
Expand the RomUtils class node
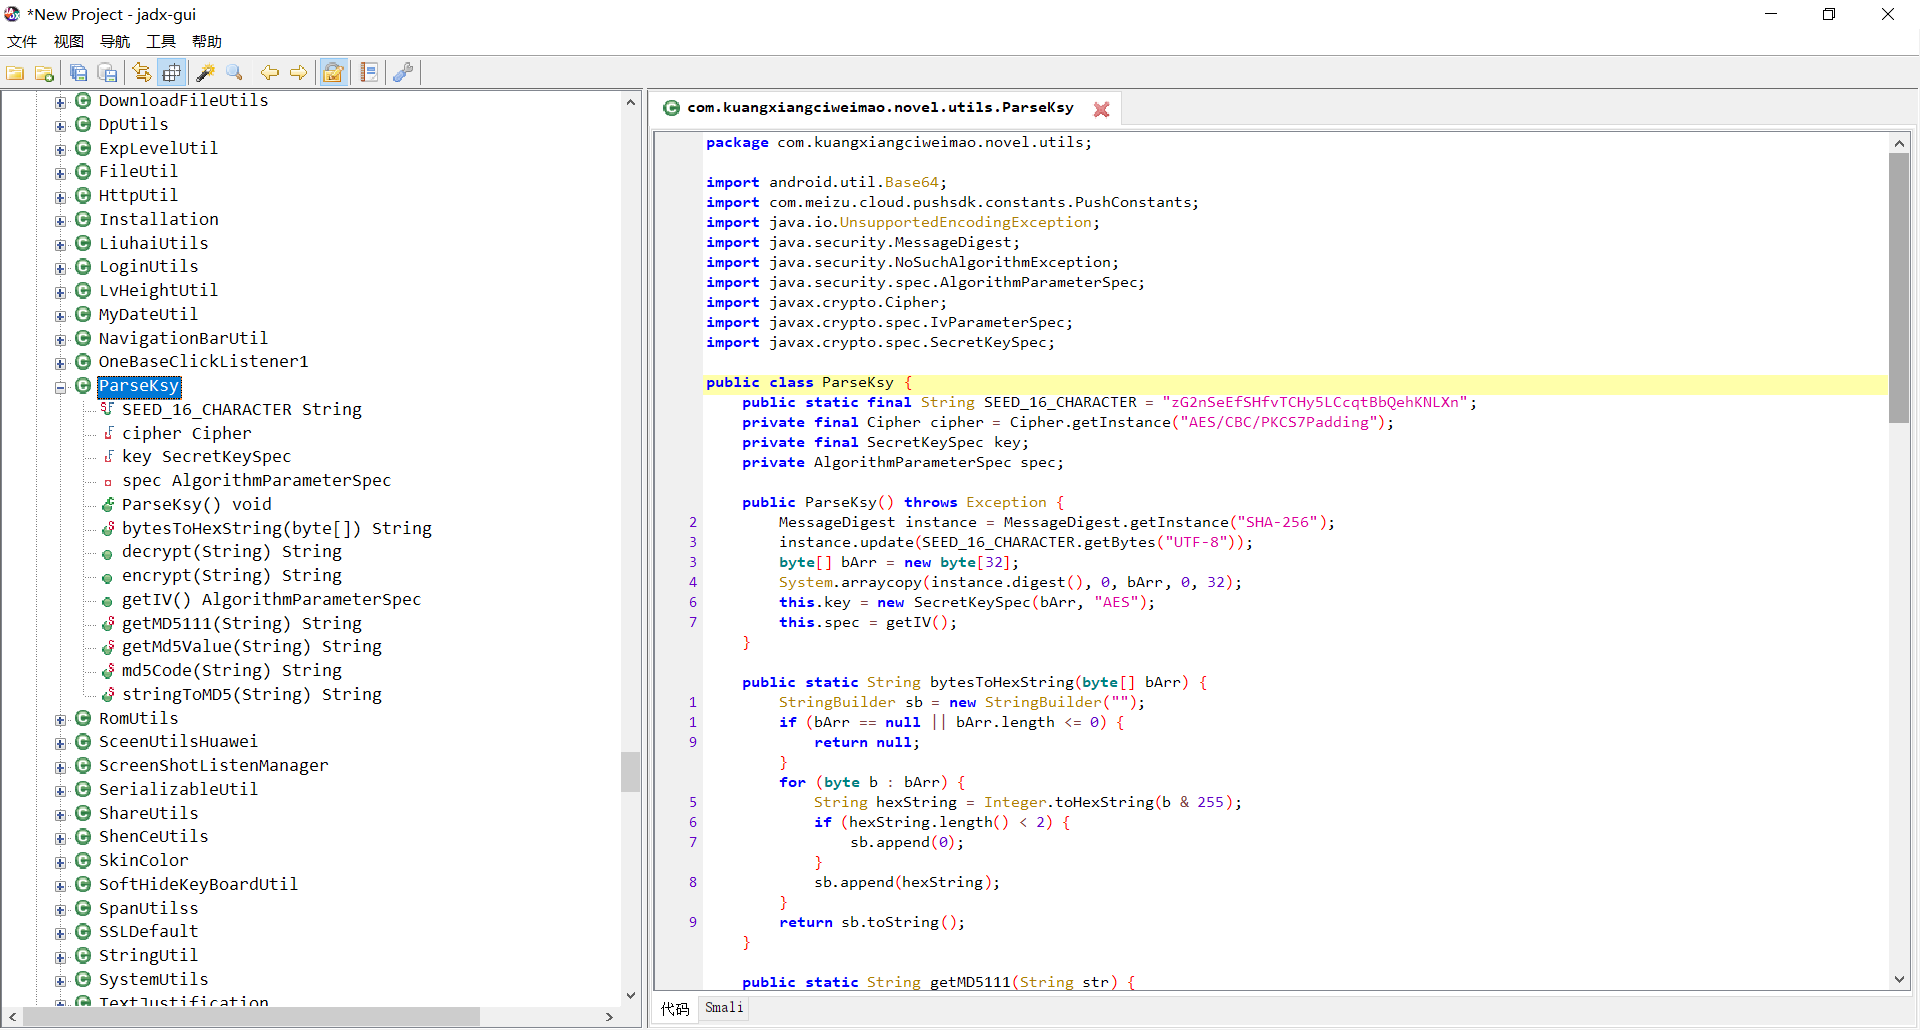click(x=60, y=720)
